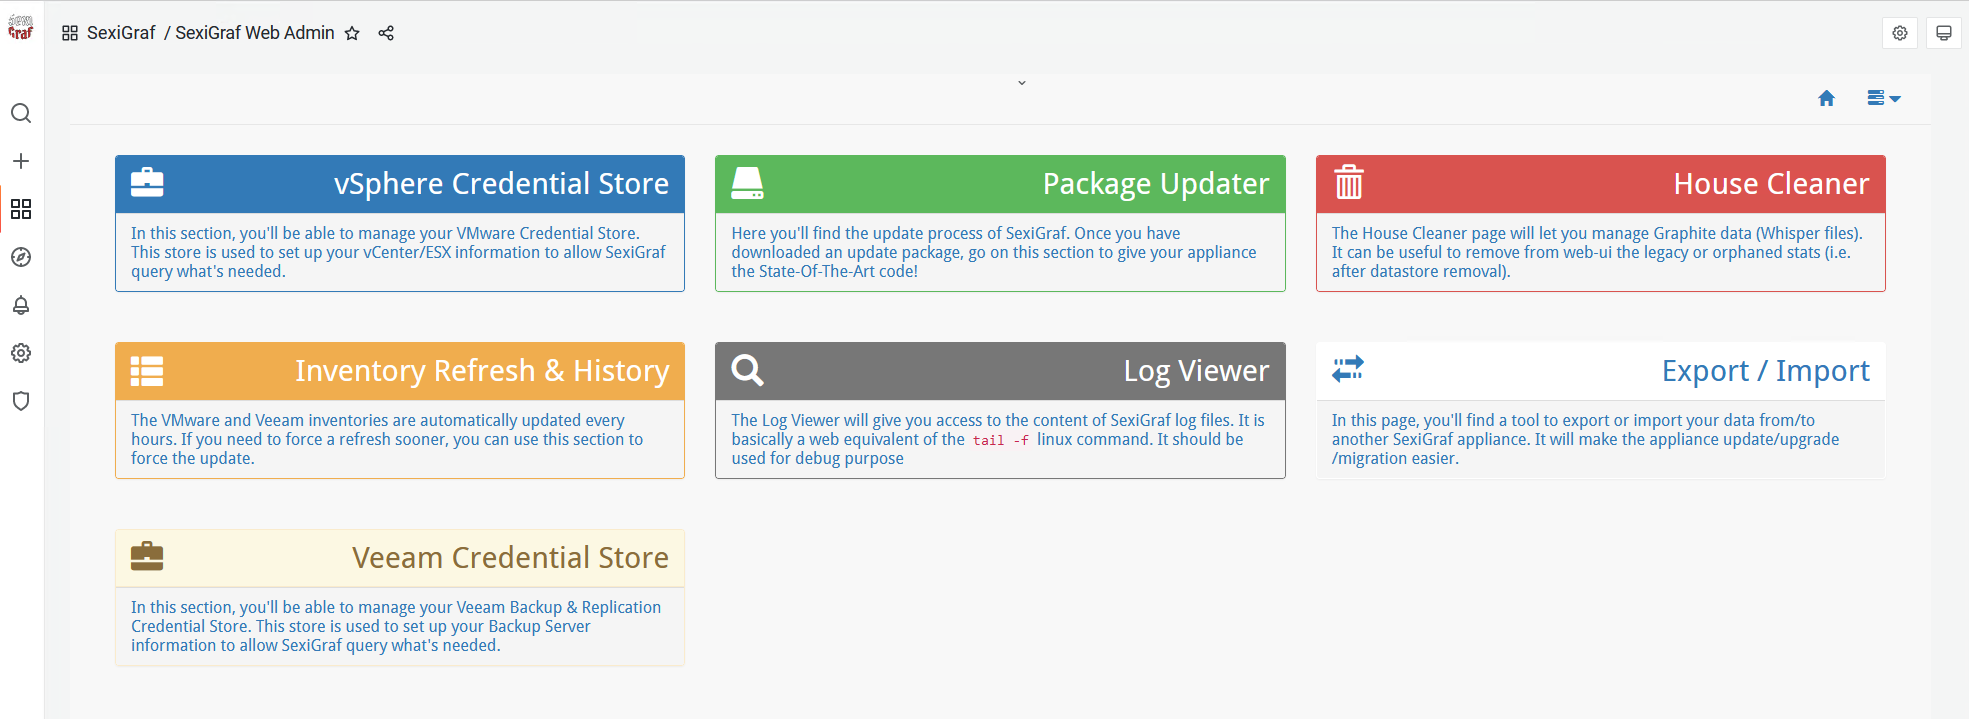This screenshot has width=1969, height=719.
Task: Expand the web admin navigation dropdown menu
Action: (x=1883, y=98)
